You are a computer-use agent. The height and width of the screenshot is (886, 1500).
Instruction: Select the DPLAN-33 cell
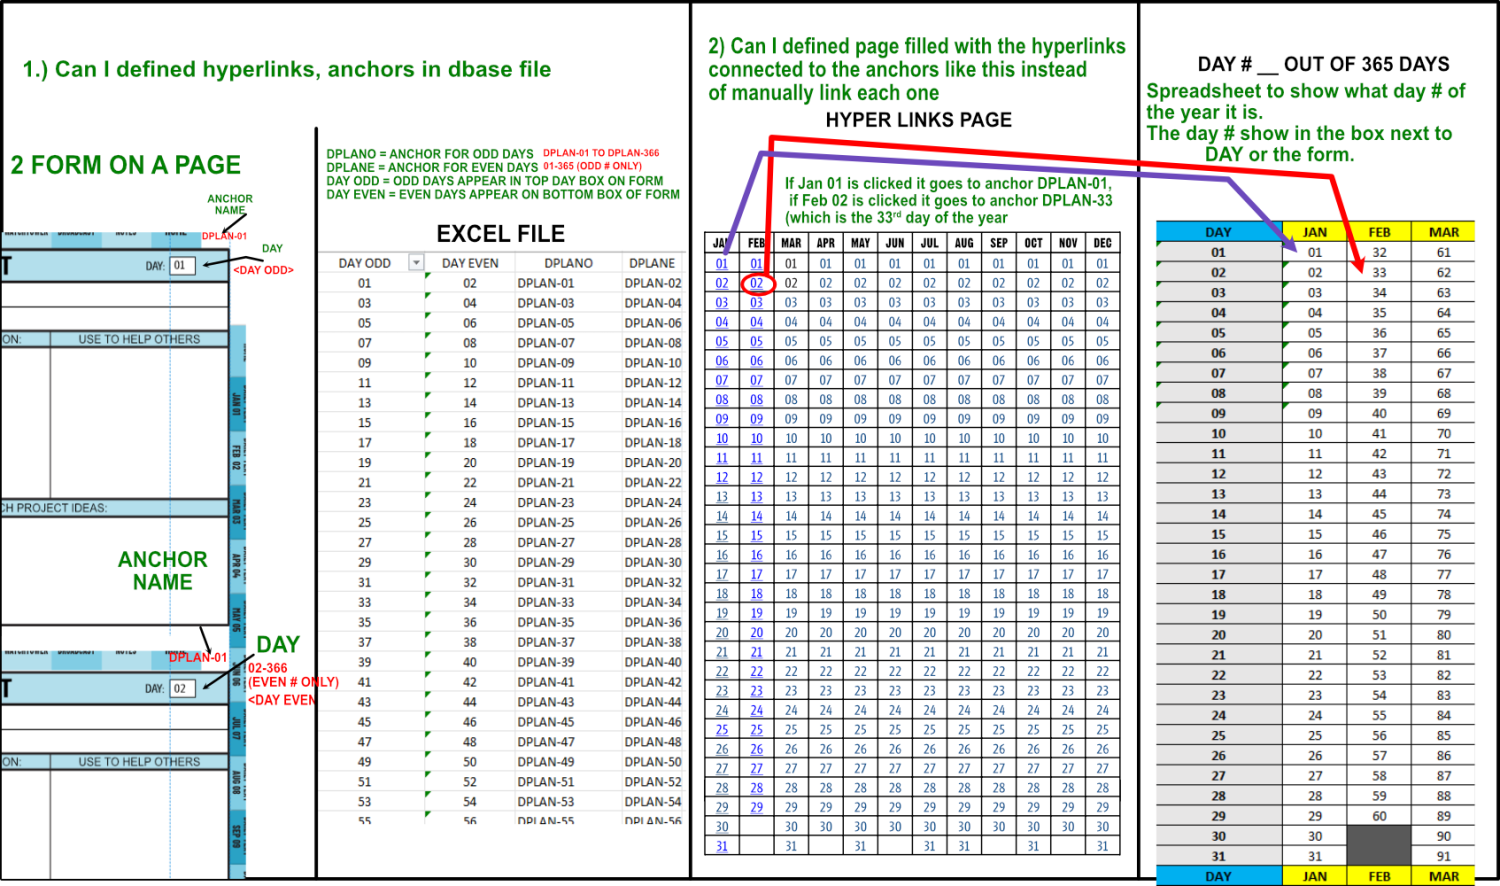546,602
